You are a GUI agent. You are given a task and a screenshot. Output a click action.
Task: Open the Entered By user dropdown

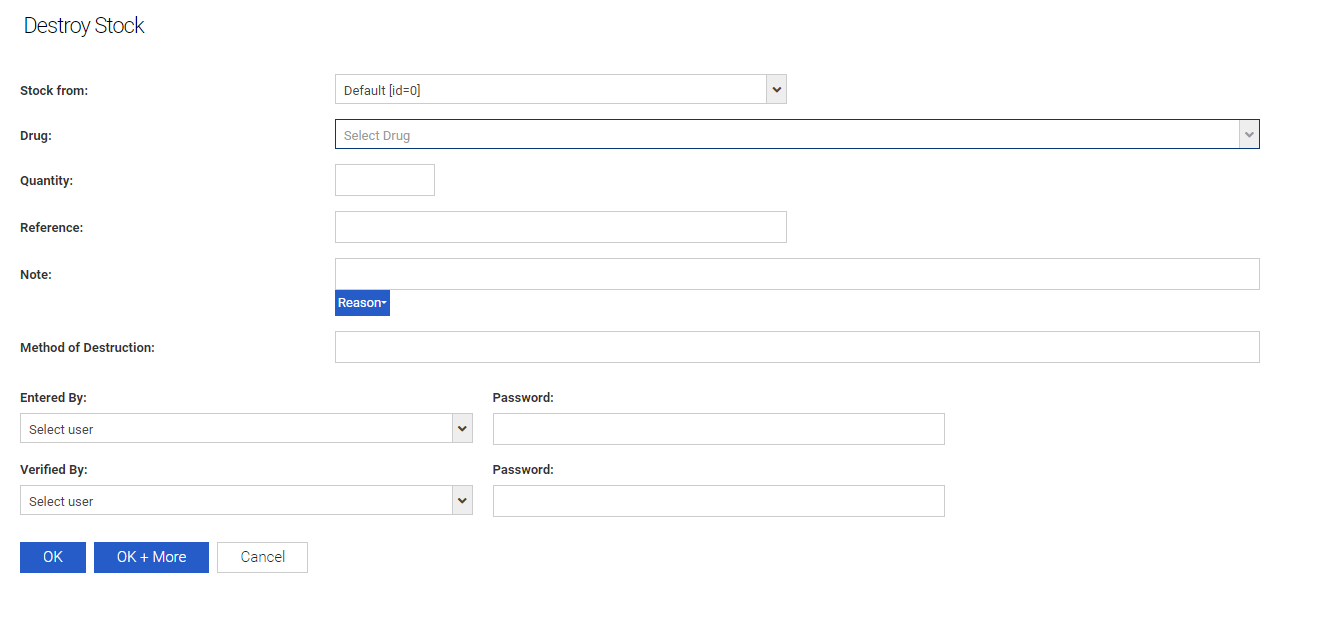[x=235, y=429]
